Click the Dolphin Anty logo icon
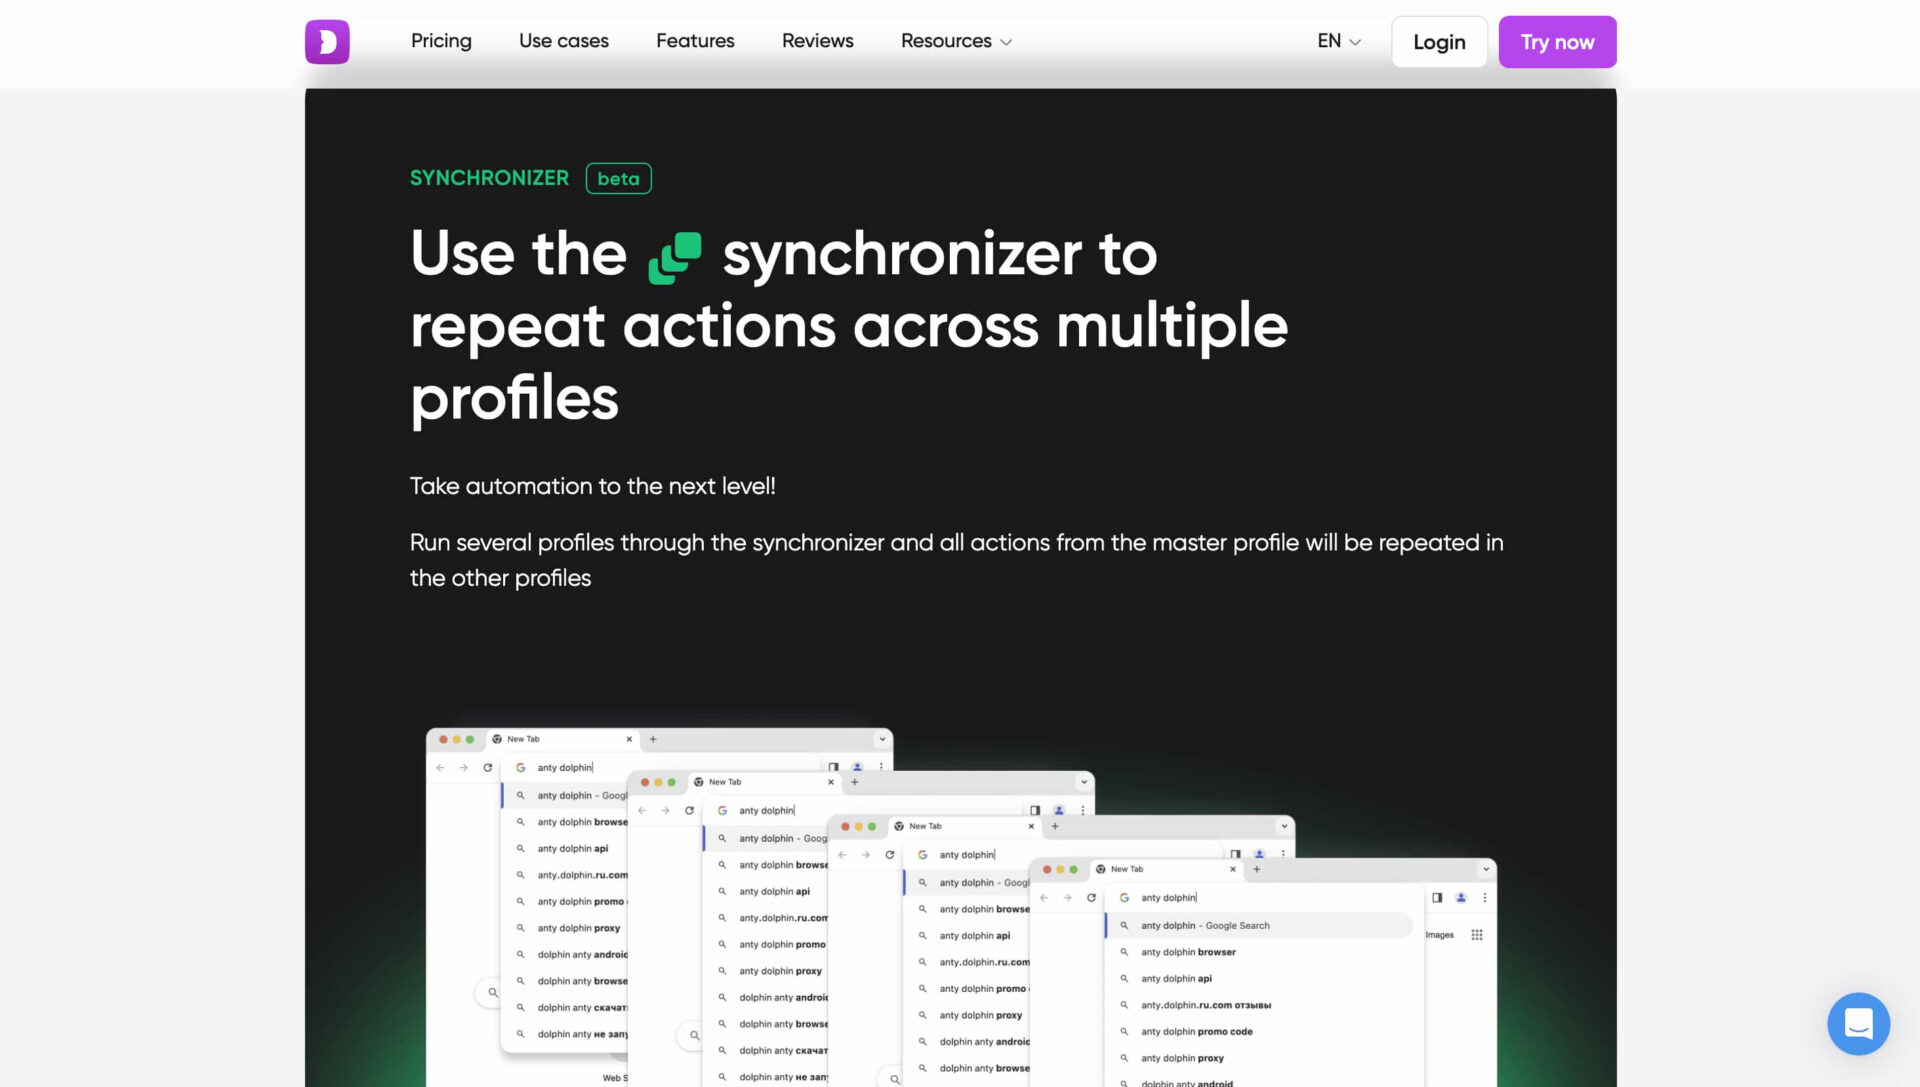This screenshot has width=1920, height=1087. coord(327,42)
